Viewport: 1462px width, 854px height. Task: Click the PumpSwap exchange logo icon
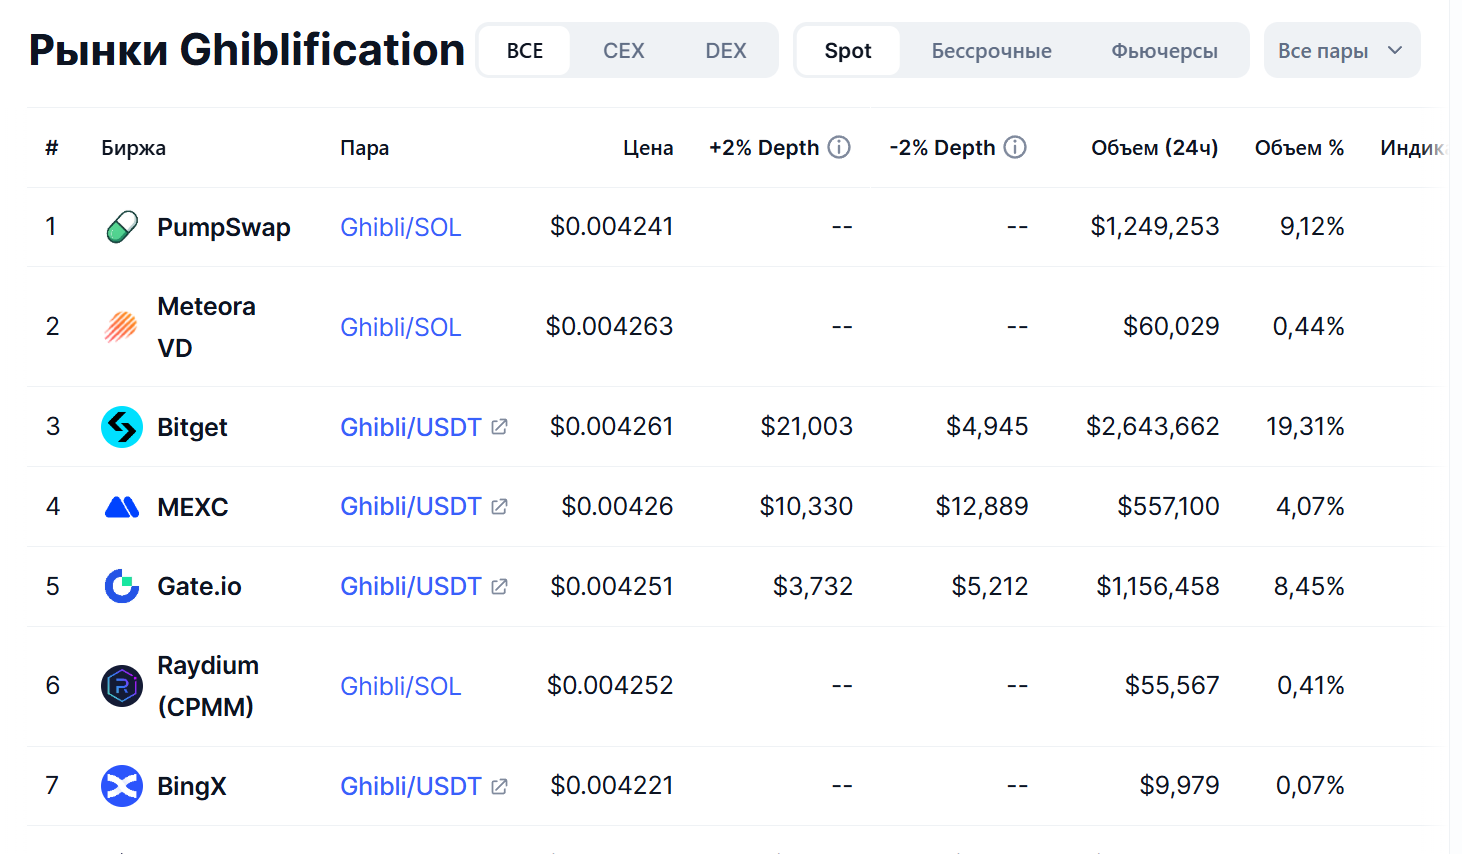pyautogui.click(x=122, y=227)
